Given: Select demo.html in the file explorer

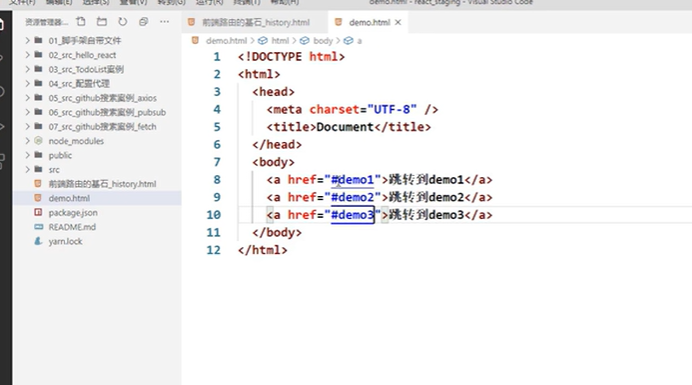Looking at the screenshot, I should (x=69, y=198).
